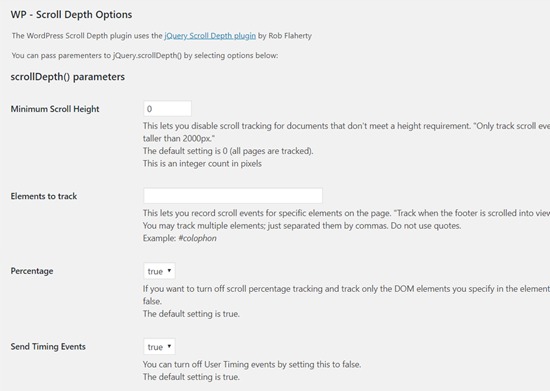550x391 pixels.
Task: Focus the Minimum Scroll Height input field
Action: pos(167,109)
